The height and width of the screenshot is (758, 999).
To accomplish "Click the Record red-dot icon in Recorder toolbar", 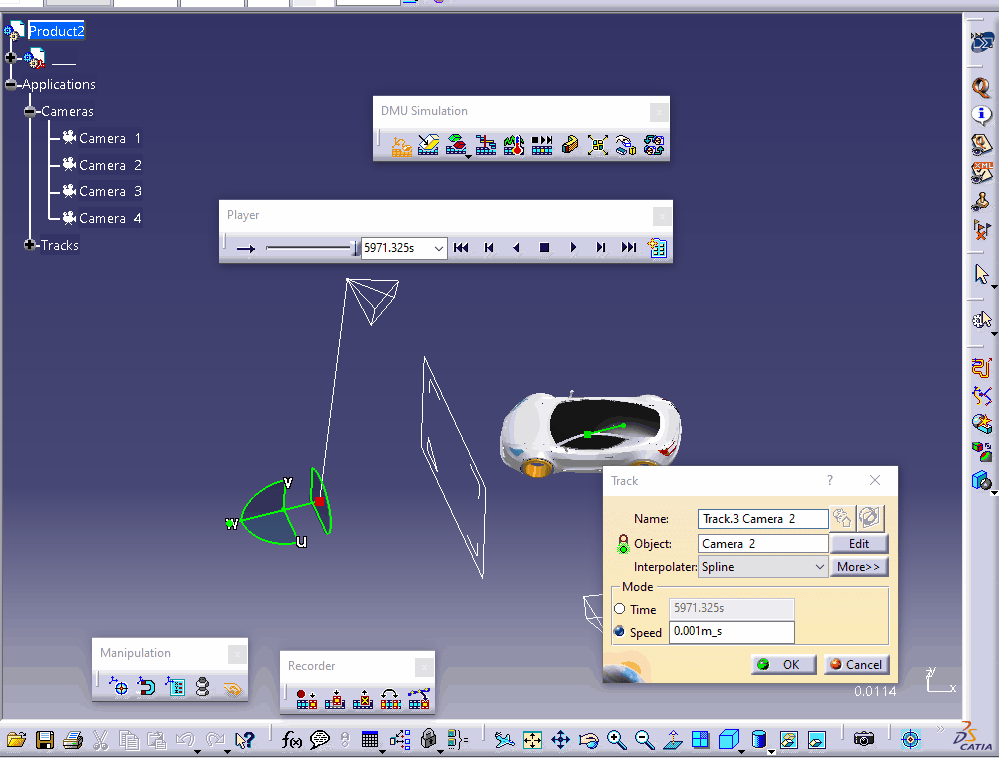I will [x=306, y=699].
